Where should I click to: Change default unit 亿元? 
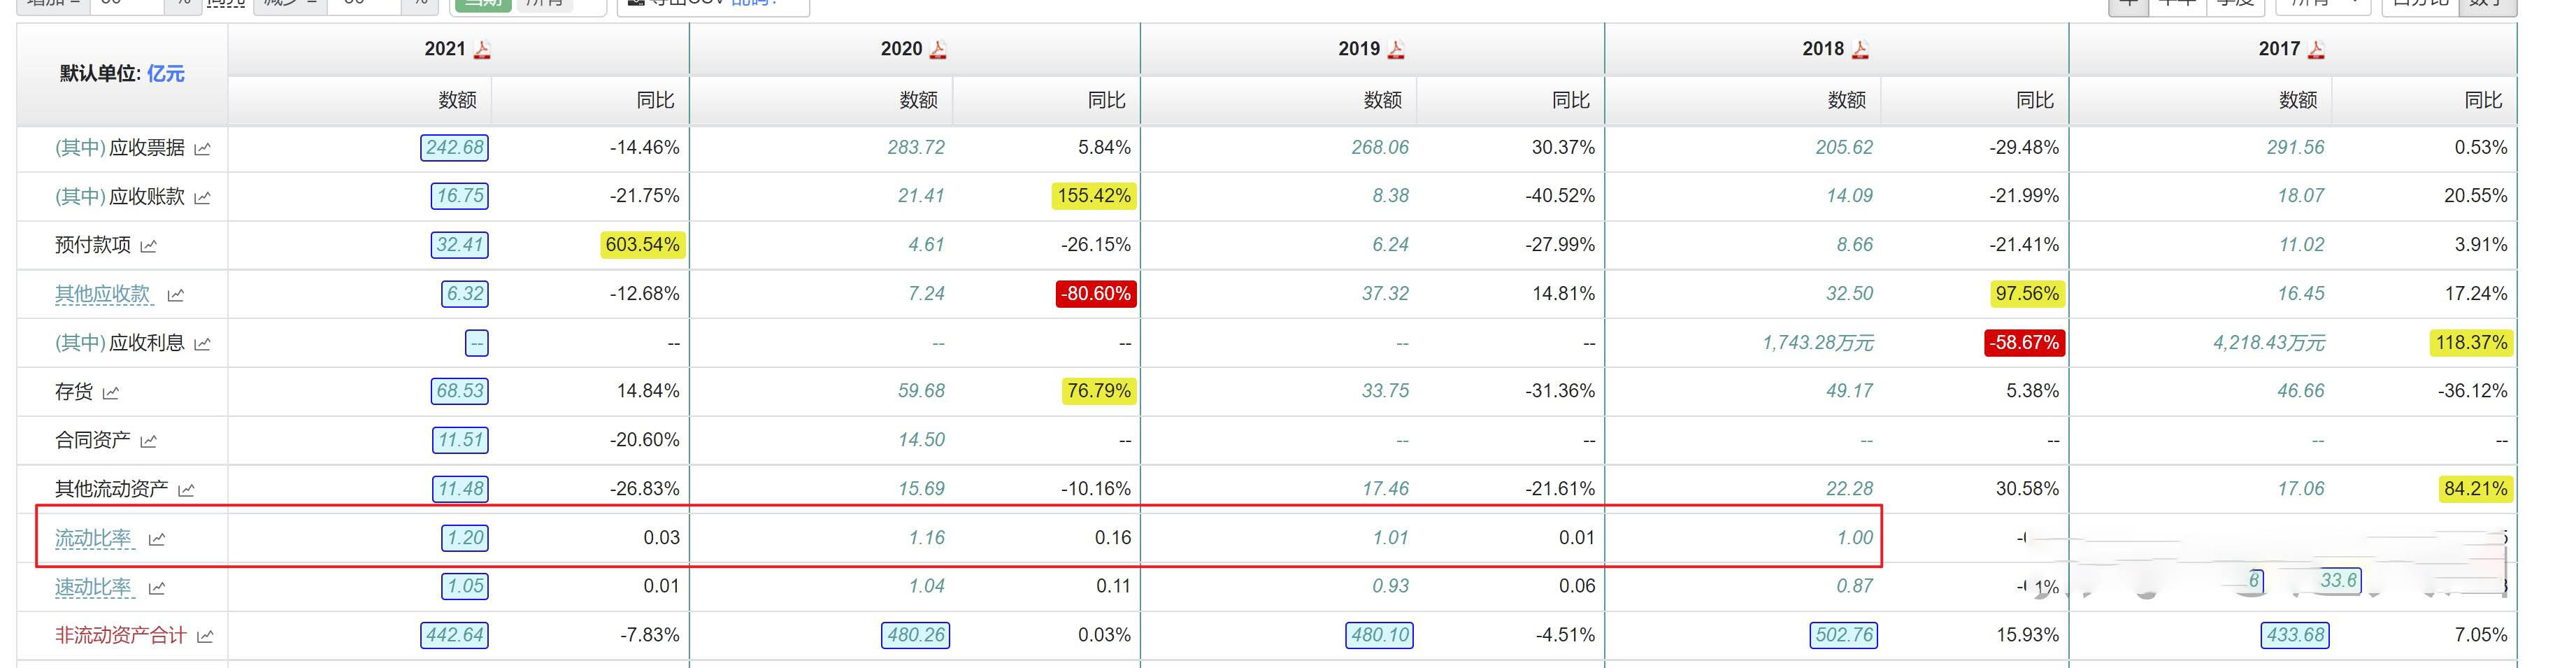point(166,74)
